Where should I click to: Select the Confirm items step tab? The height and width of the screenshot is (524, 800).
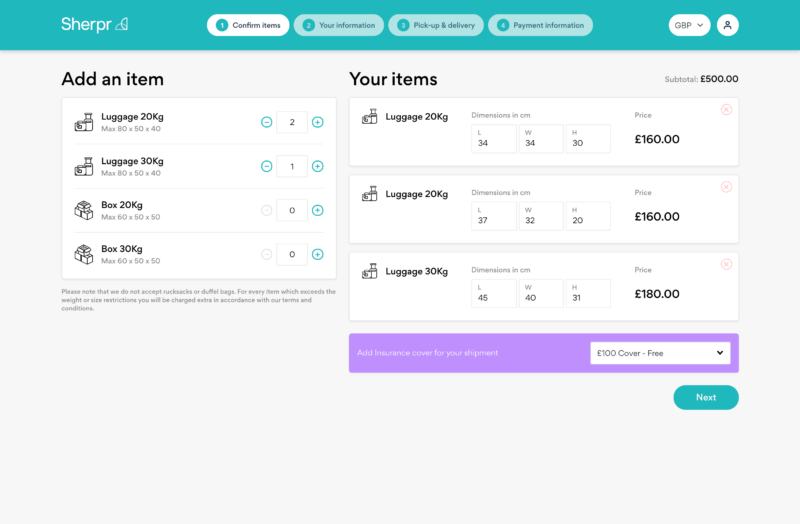click(x=247, y=25)
